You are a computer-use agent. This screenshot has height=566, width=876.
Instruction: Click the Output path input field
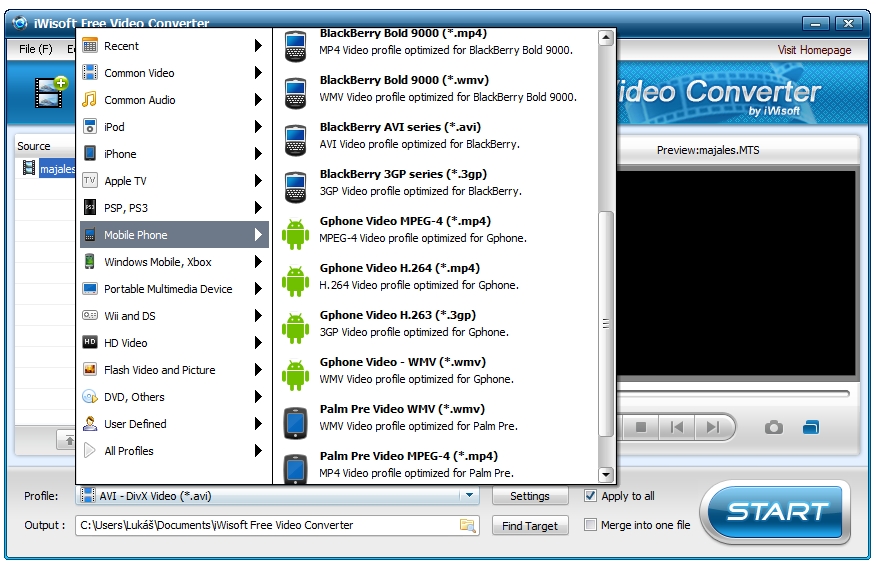tap(268, 525)
